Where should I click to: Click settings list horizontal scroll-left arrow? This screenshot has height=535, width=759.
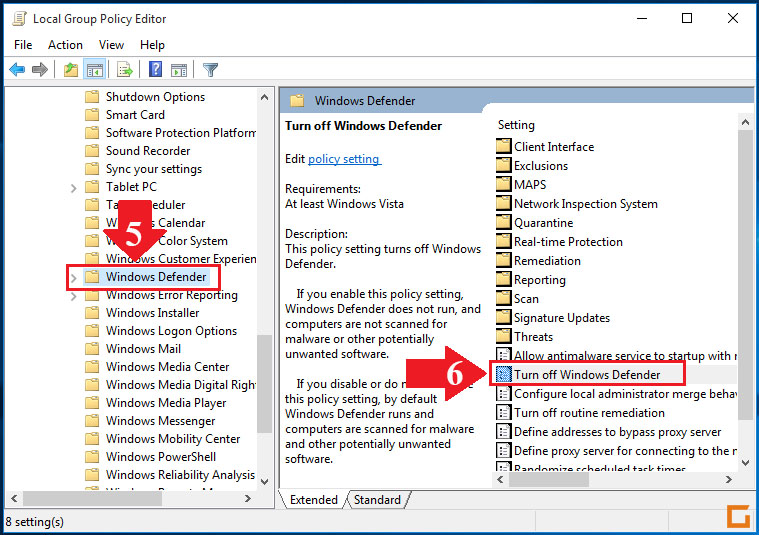pos(501,479)
